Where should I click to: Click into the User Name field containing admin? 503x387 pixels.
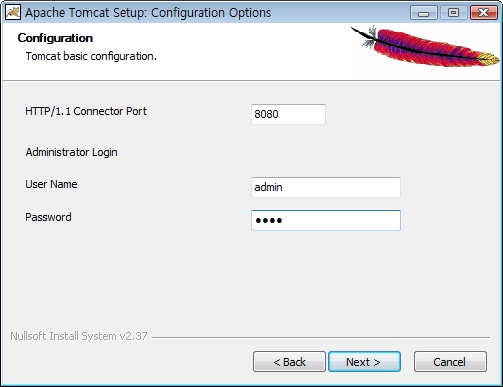pyautogui.click(x=326, y=187)
